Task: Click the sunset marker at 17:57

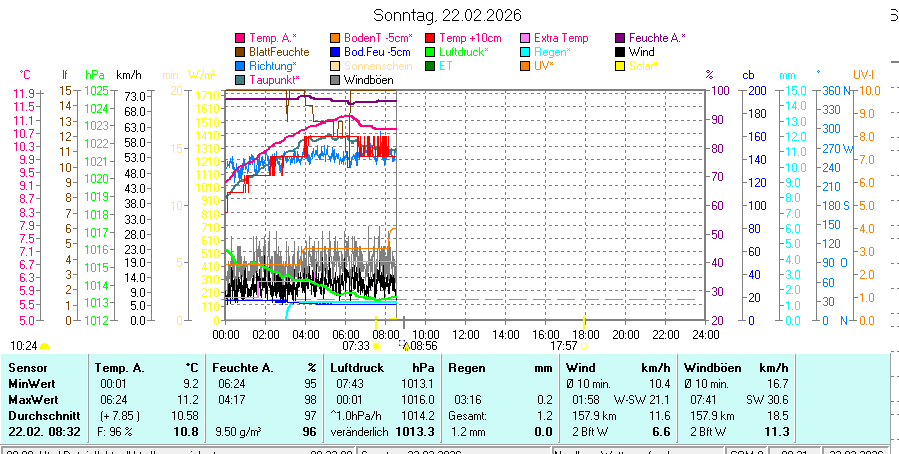Action: (584, 345)
